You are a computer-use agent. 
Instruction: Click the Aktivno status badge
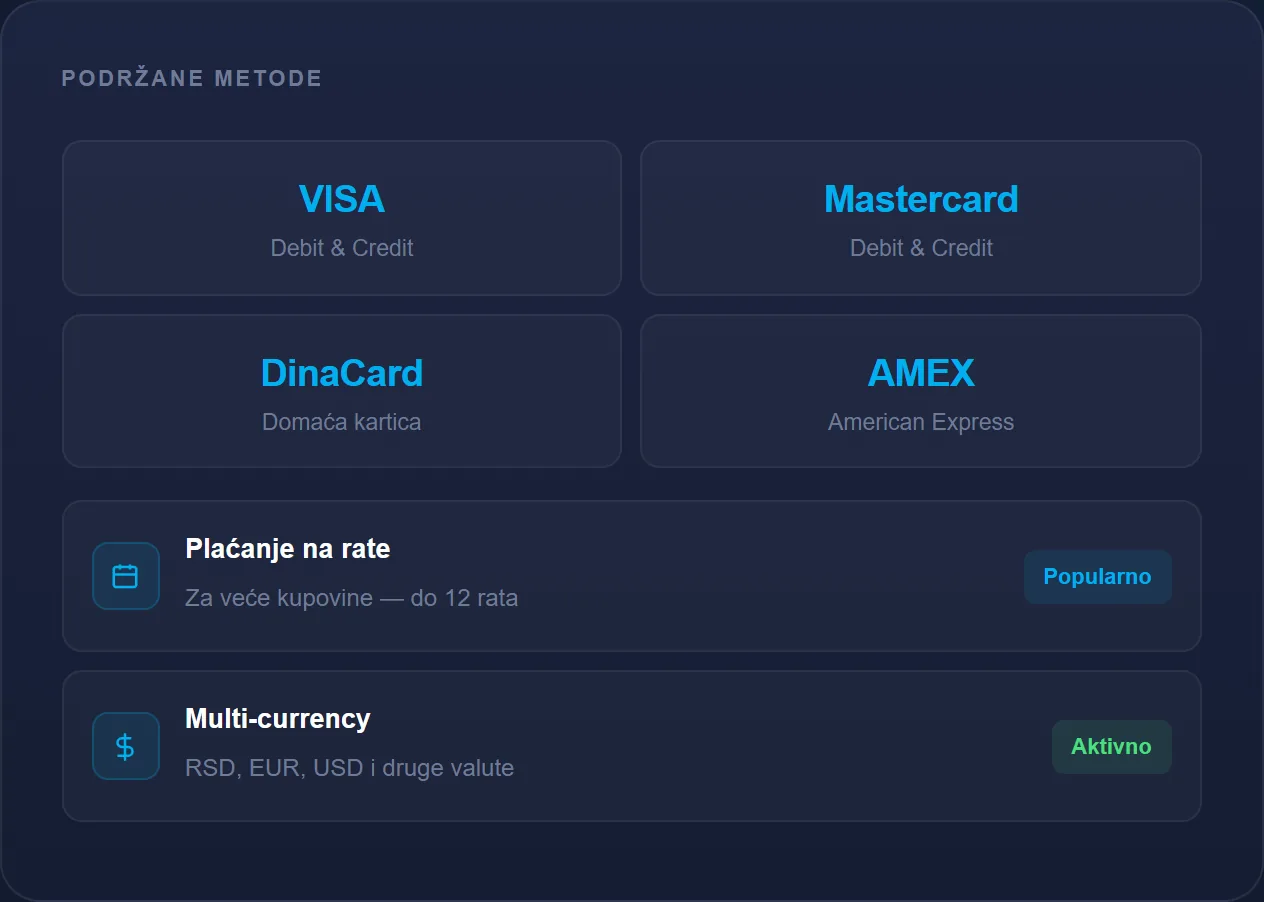pyautogui.click(x=1111, y=747)
